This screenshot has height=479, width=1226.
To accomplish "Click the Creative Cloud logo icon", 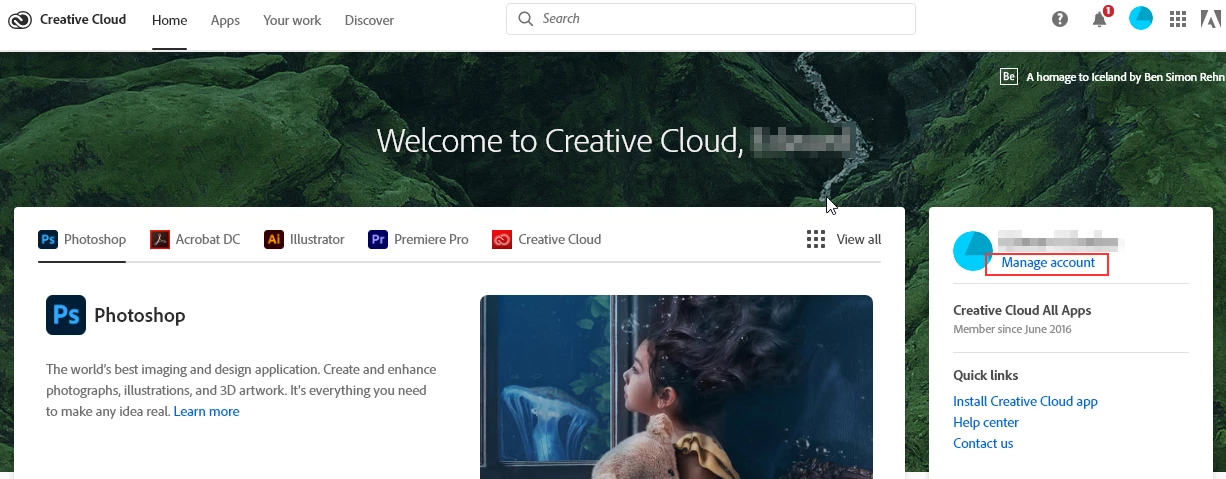I will click(x=20, y=20).
